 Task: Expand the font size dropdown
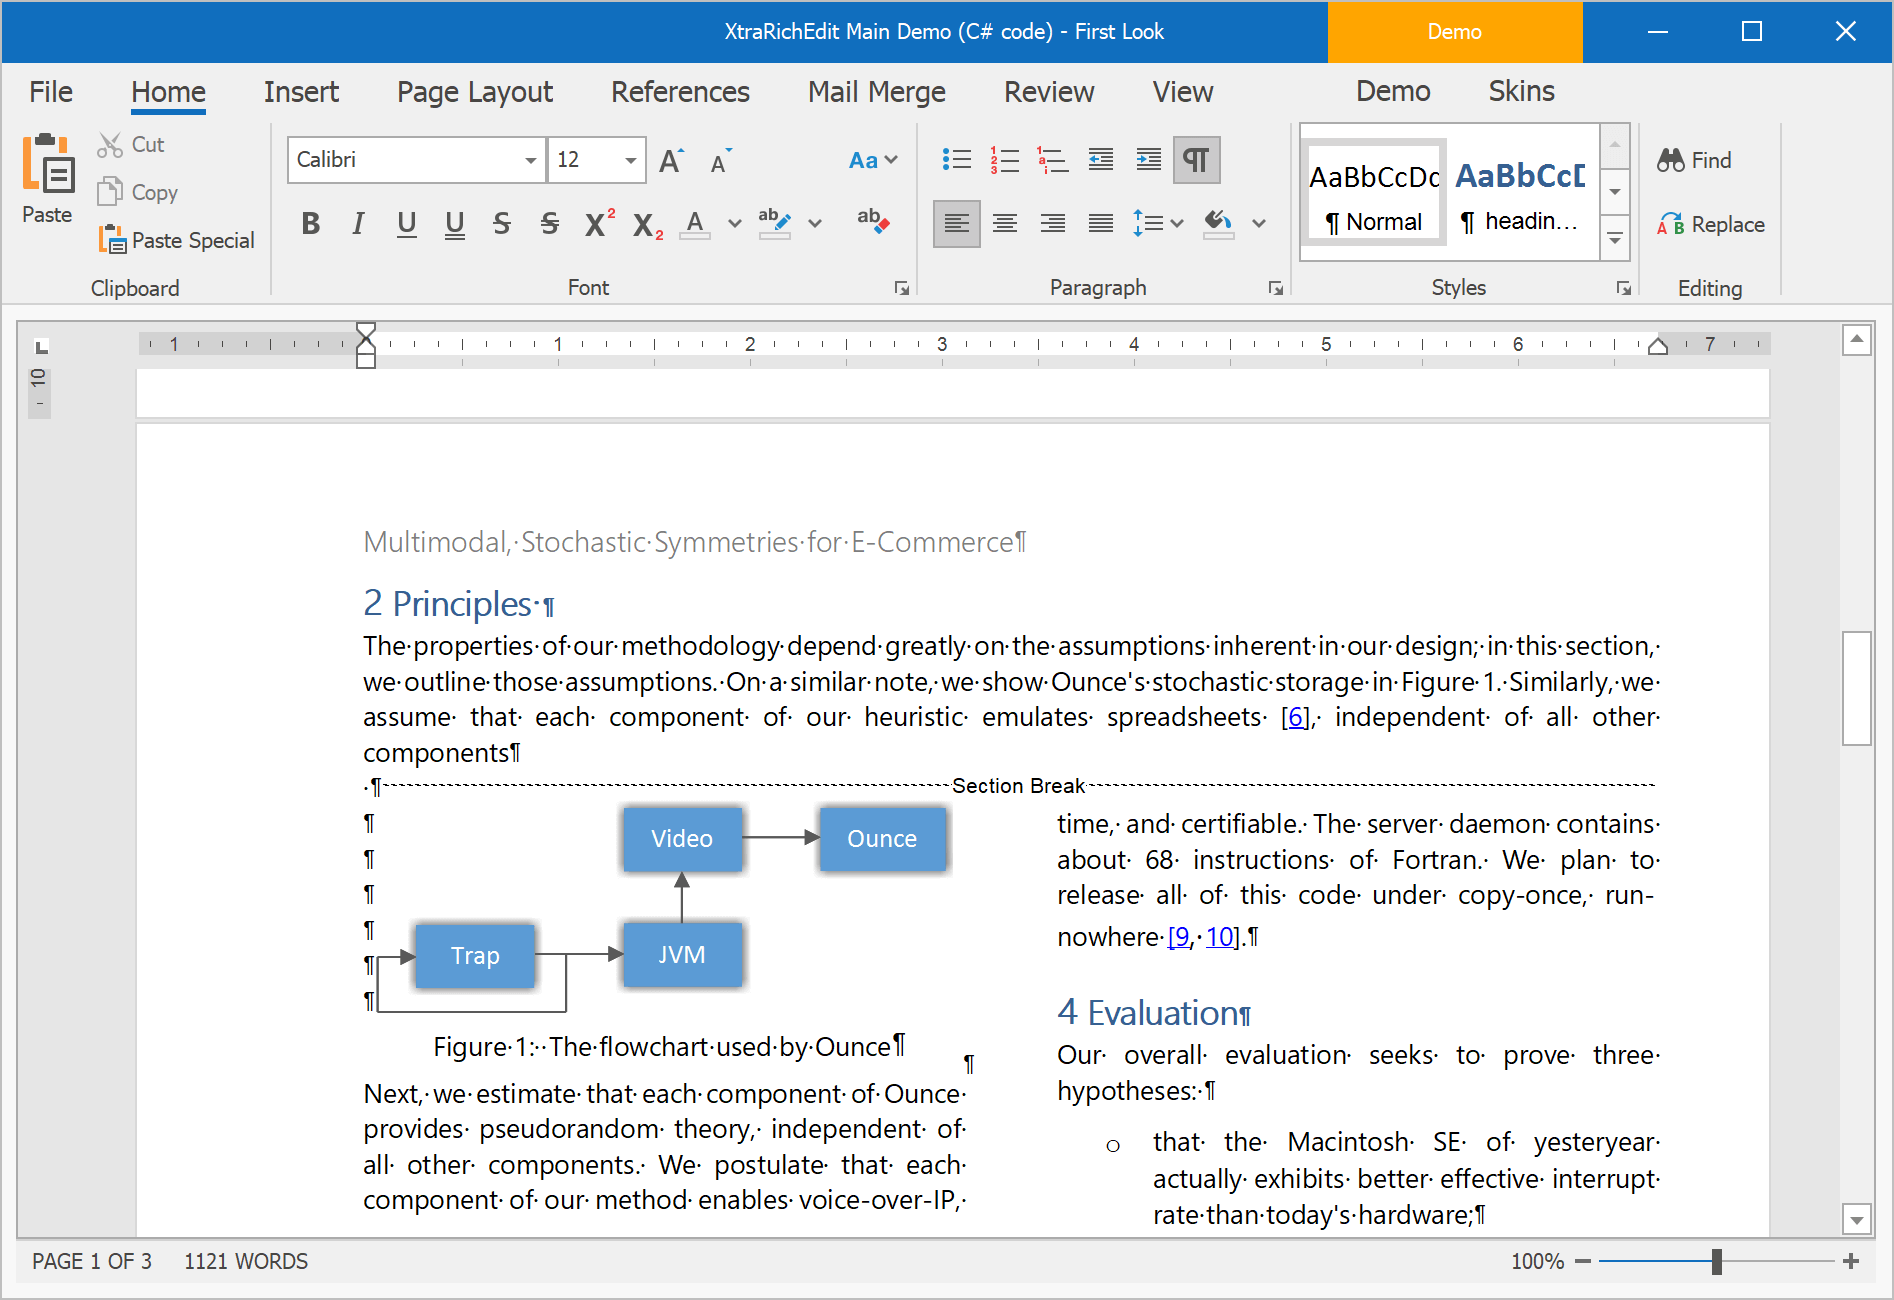point(630,160)
